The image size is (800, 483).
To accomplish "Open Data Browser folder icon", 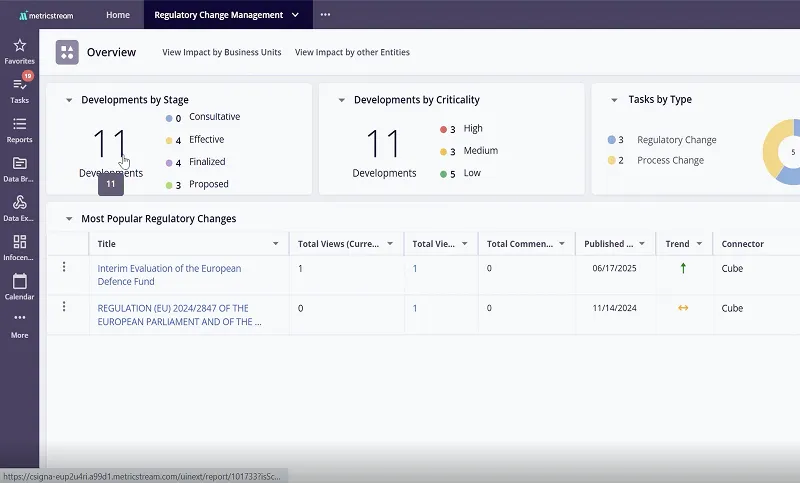I will point(19,163).
